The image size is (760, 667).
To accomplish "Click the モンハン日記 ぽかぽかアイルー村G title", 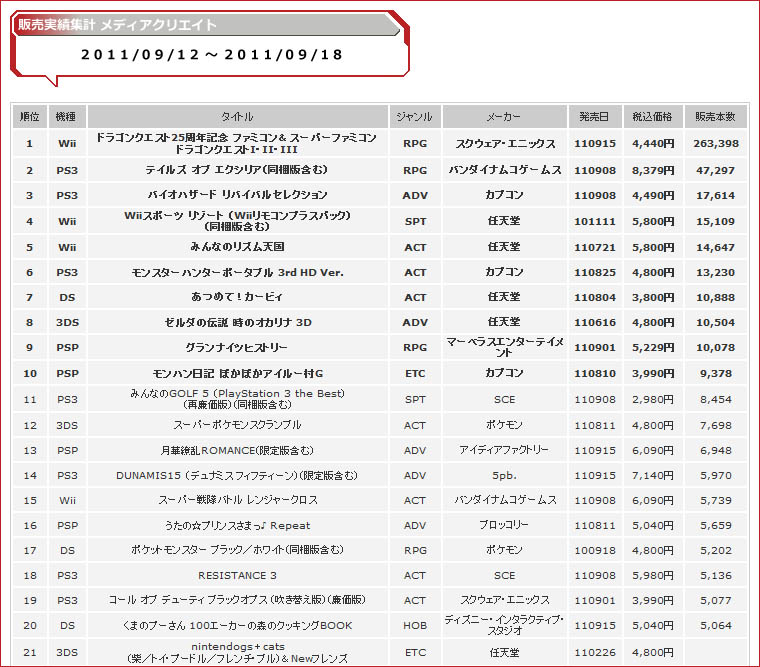I will [238, 373].
